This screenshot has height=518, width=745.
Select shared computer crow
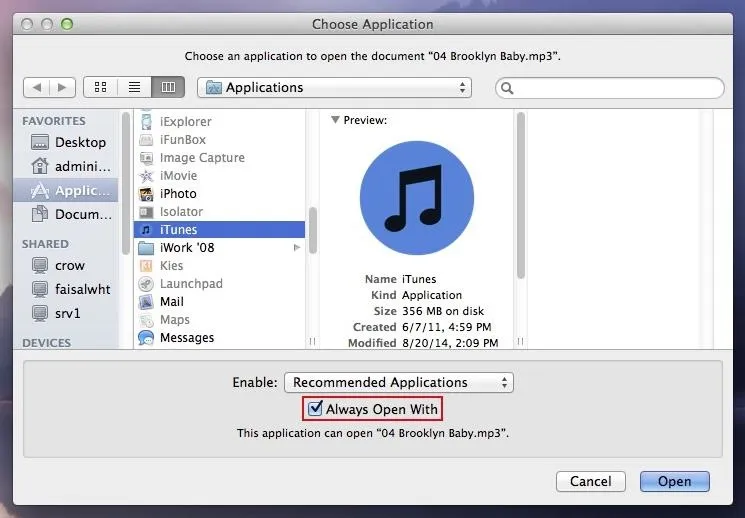point(68,265)
